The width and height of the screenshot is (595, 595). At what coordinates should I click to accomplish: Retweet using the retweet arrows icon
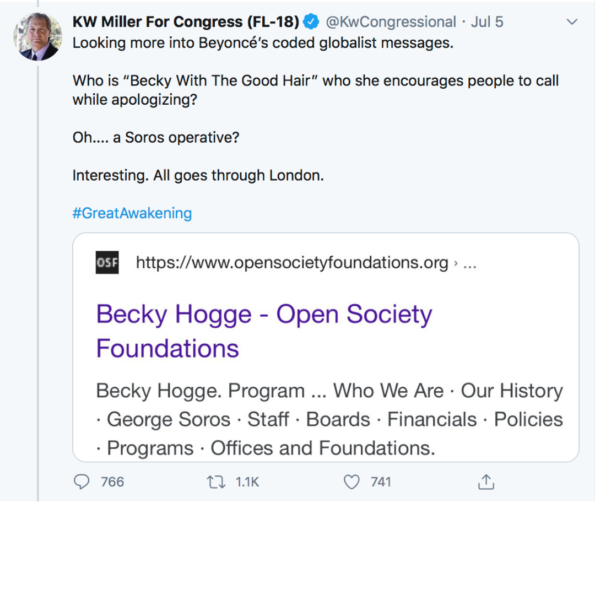(x=216, y=482)
